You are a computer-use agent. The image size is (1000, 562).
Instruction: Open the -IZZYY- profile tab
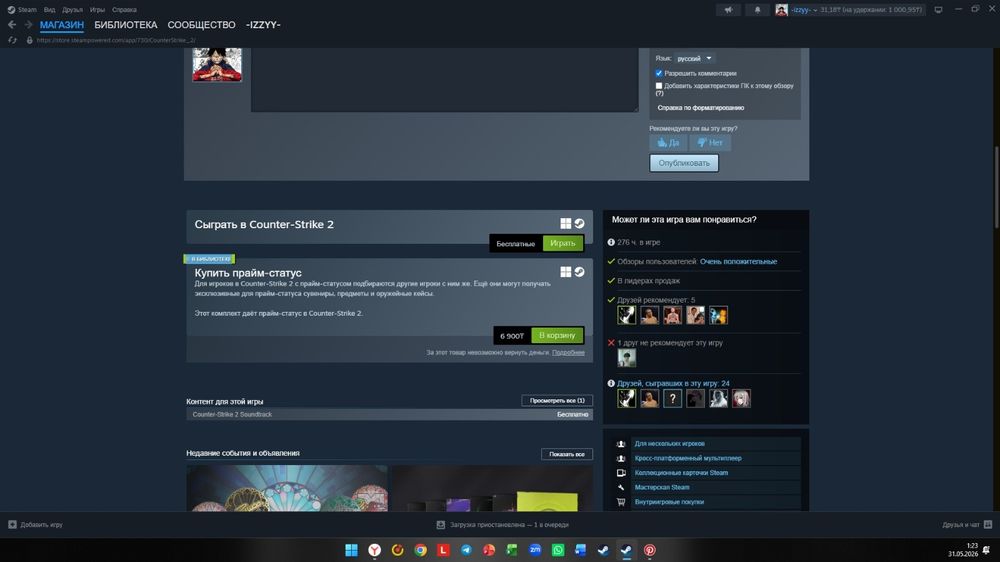tap(263, 25)
